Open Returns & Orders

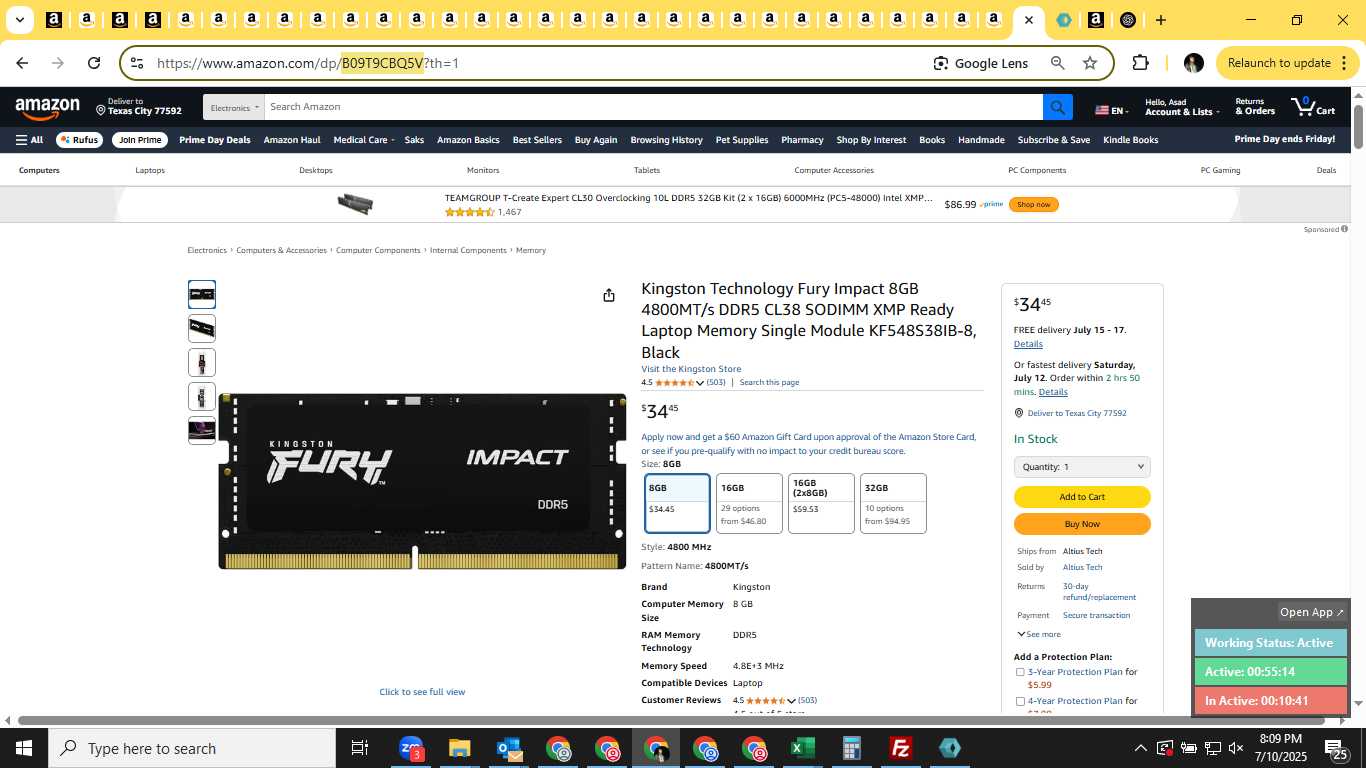(1255, 106)
